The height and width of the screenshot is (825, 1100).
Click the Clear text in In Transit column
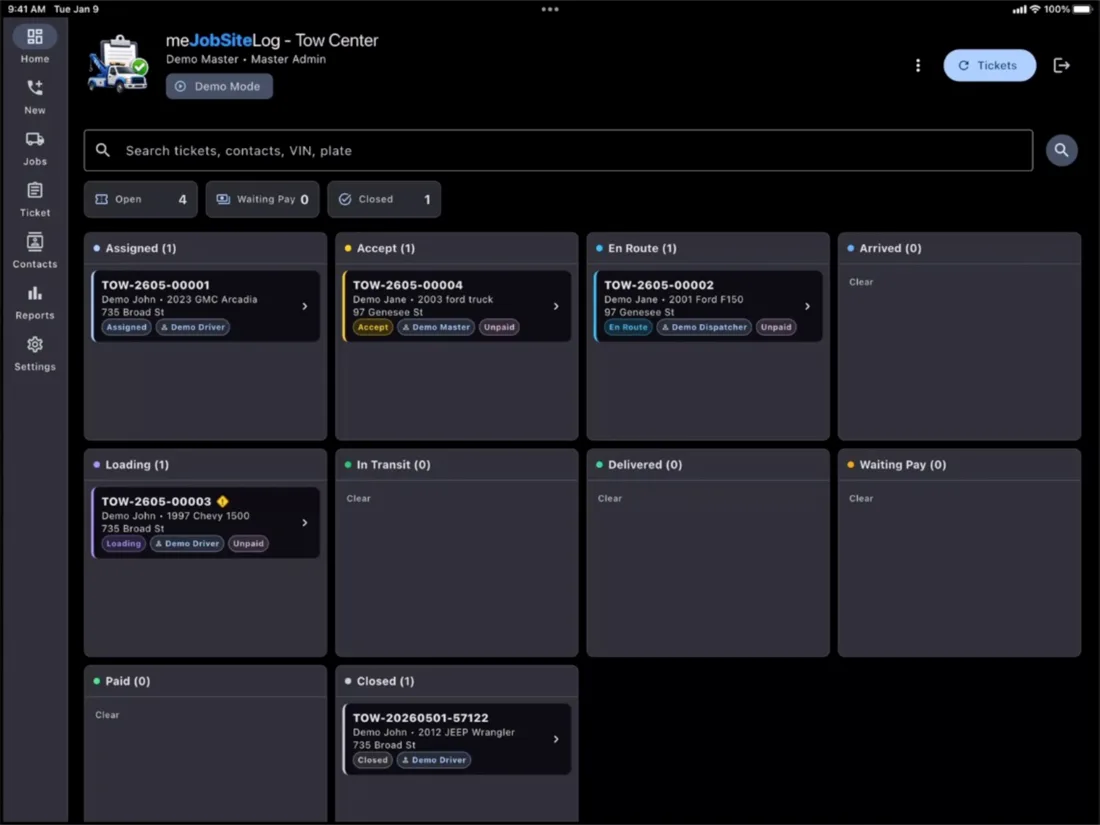(358, 498)
